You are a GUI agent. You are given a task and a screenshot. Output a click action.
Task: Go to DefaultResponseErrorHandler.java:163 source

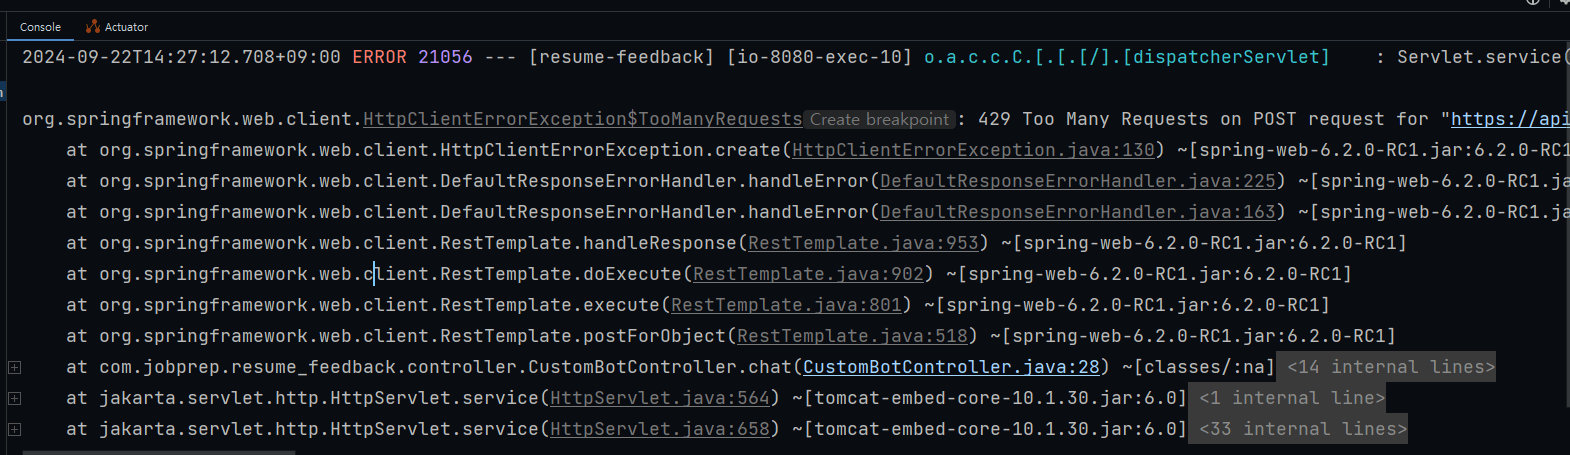click(1077, 213)
